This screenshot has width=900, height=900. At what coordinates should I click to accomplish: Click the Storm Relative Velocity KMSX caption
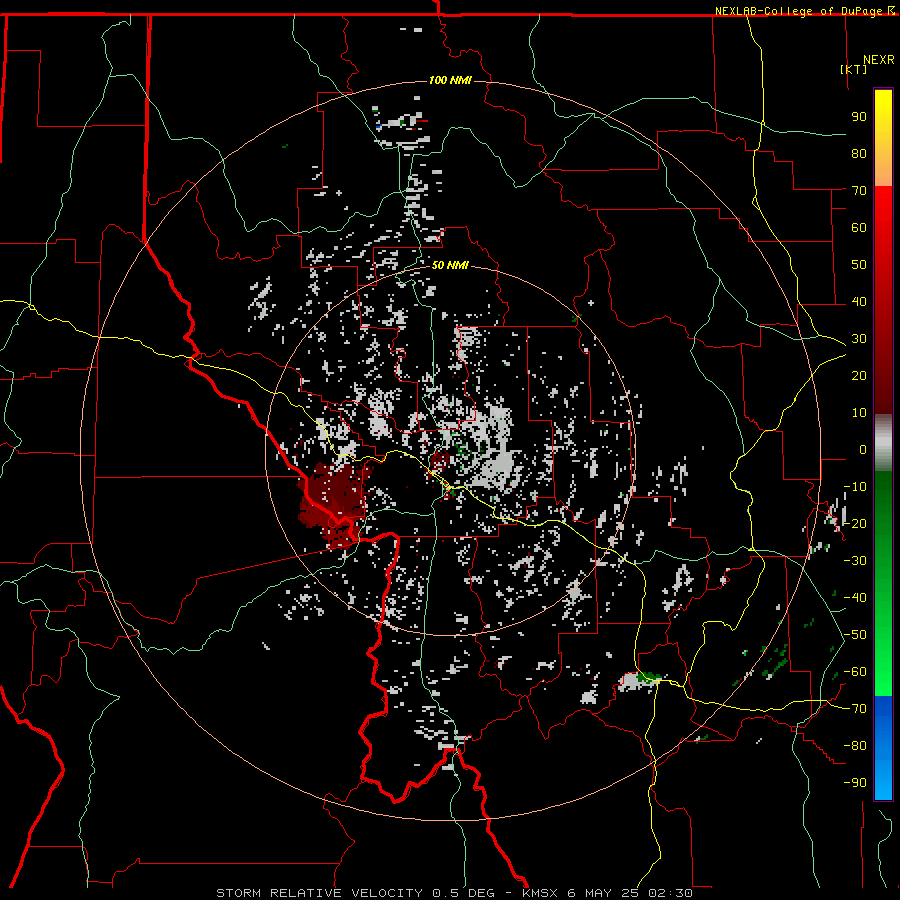coord(454,893)
